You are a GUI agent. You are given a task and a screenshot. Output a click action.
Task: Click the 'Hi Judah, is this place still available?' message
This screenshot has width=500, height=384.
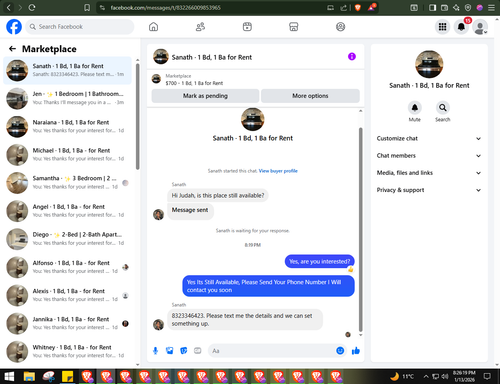click(x=218, y=195)
